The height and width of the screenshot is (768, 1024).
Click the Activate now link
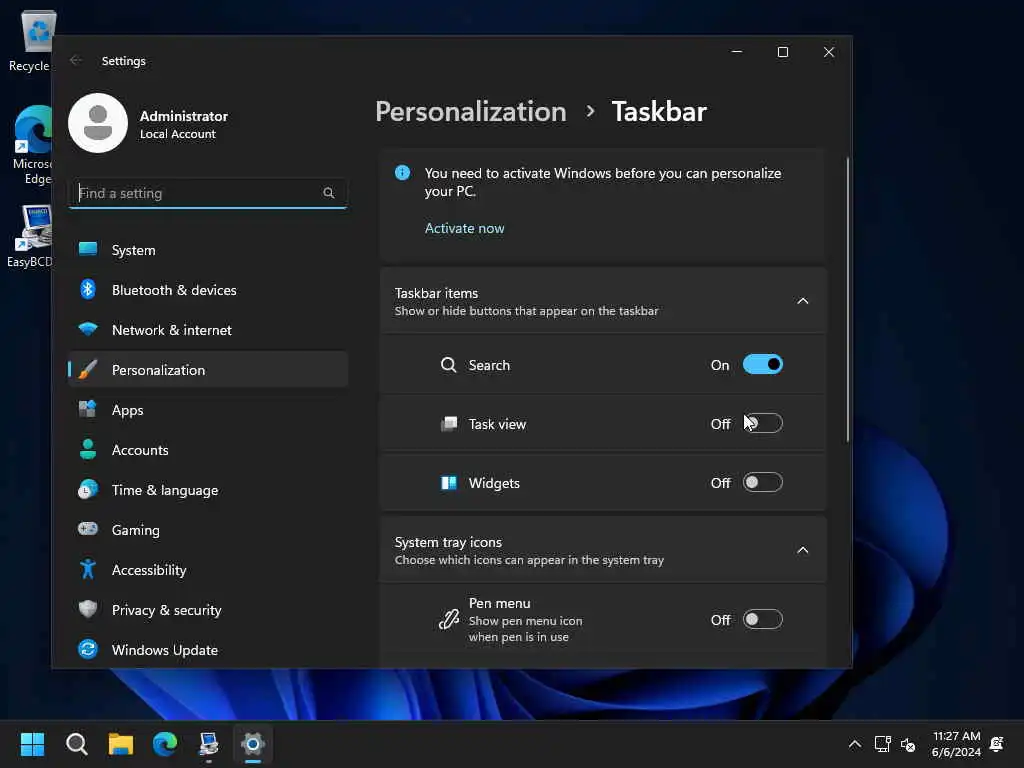[464, 228]
